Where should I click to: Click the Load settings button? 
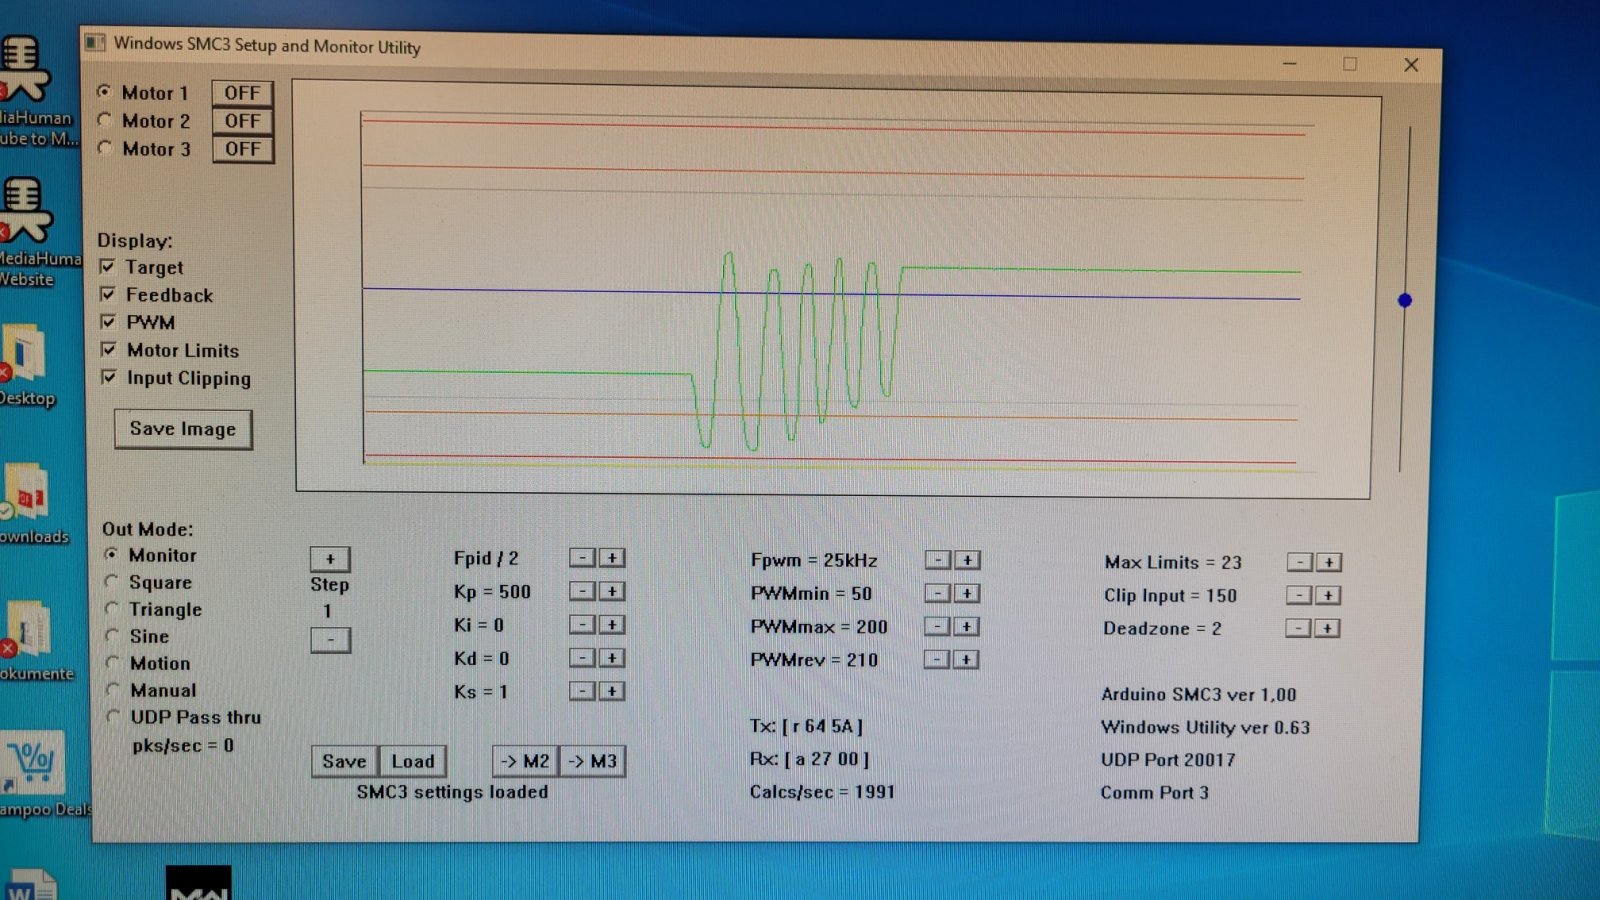point(413,761)
